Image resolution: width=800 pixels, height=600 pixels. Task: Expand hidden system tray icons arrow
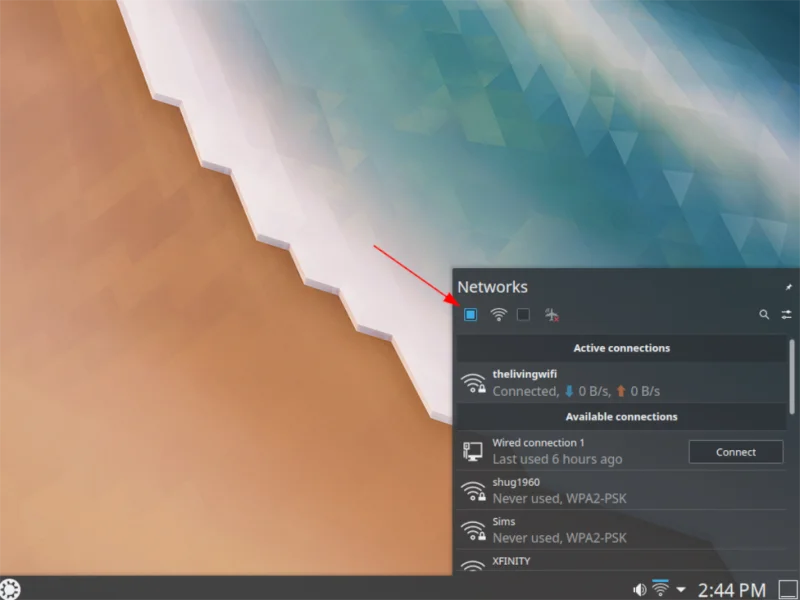click(x=681, y=590)
